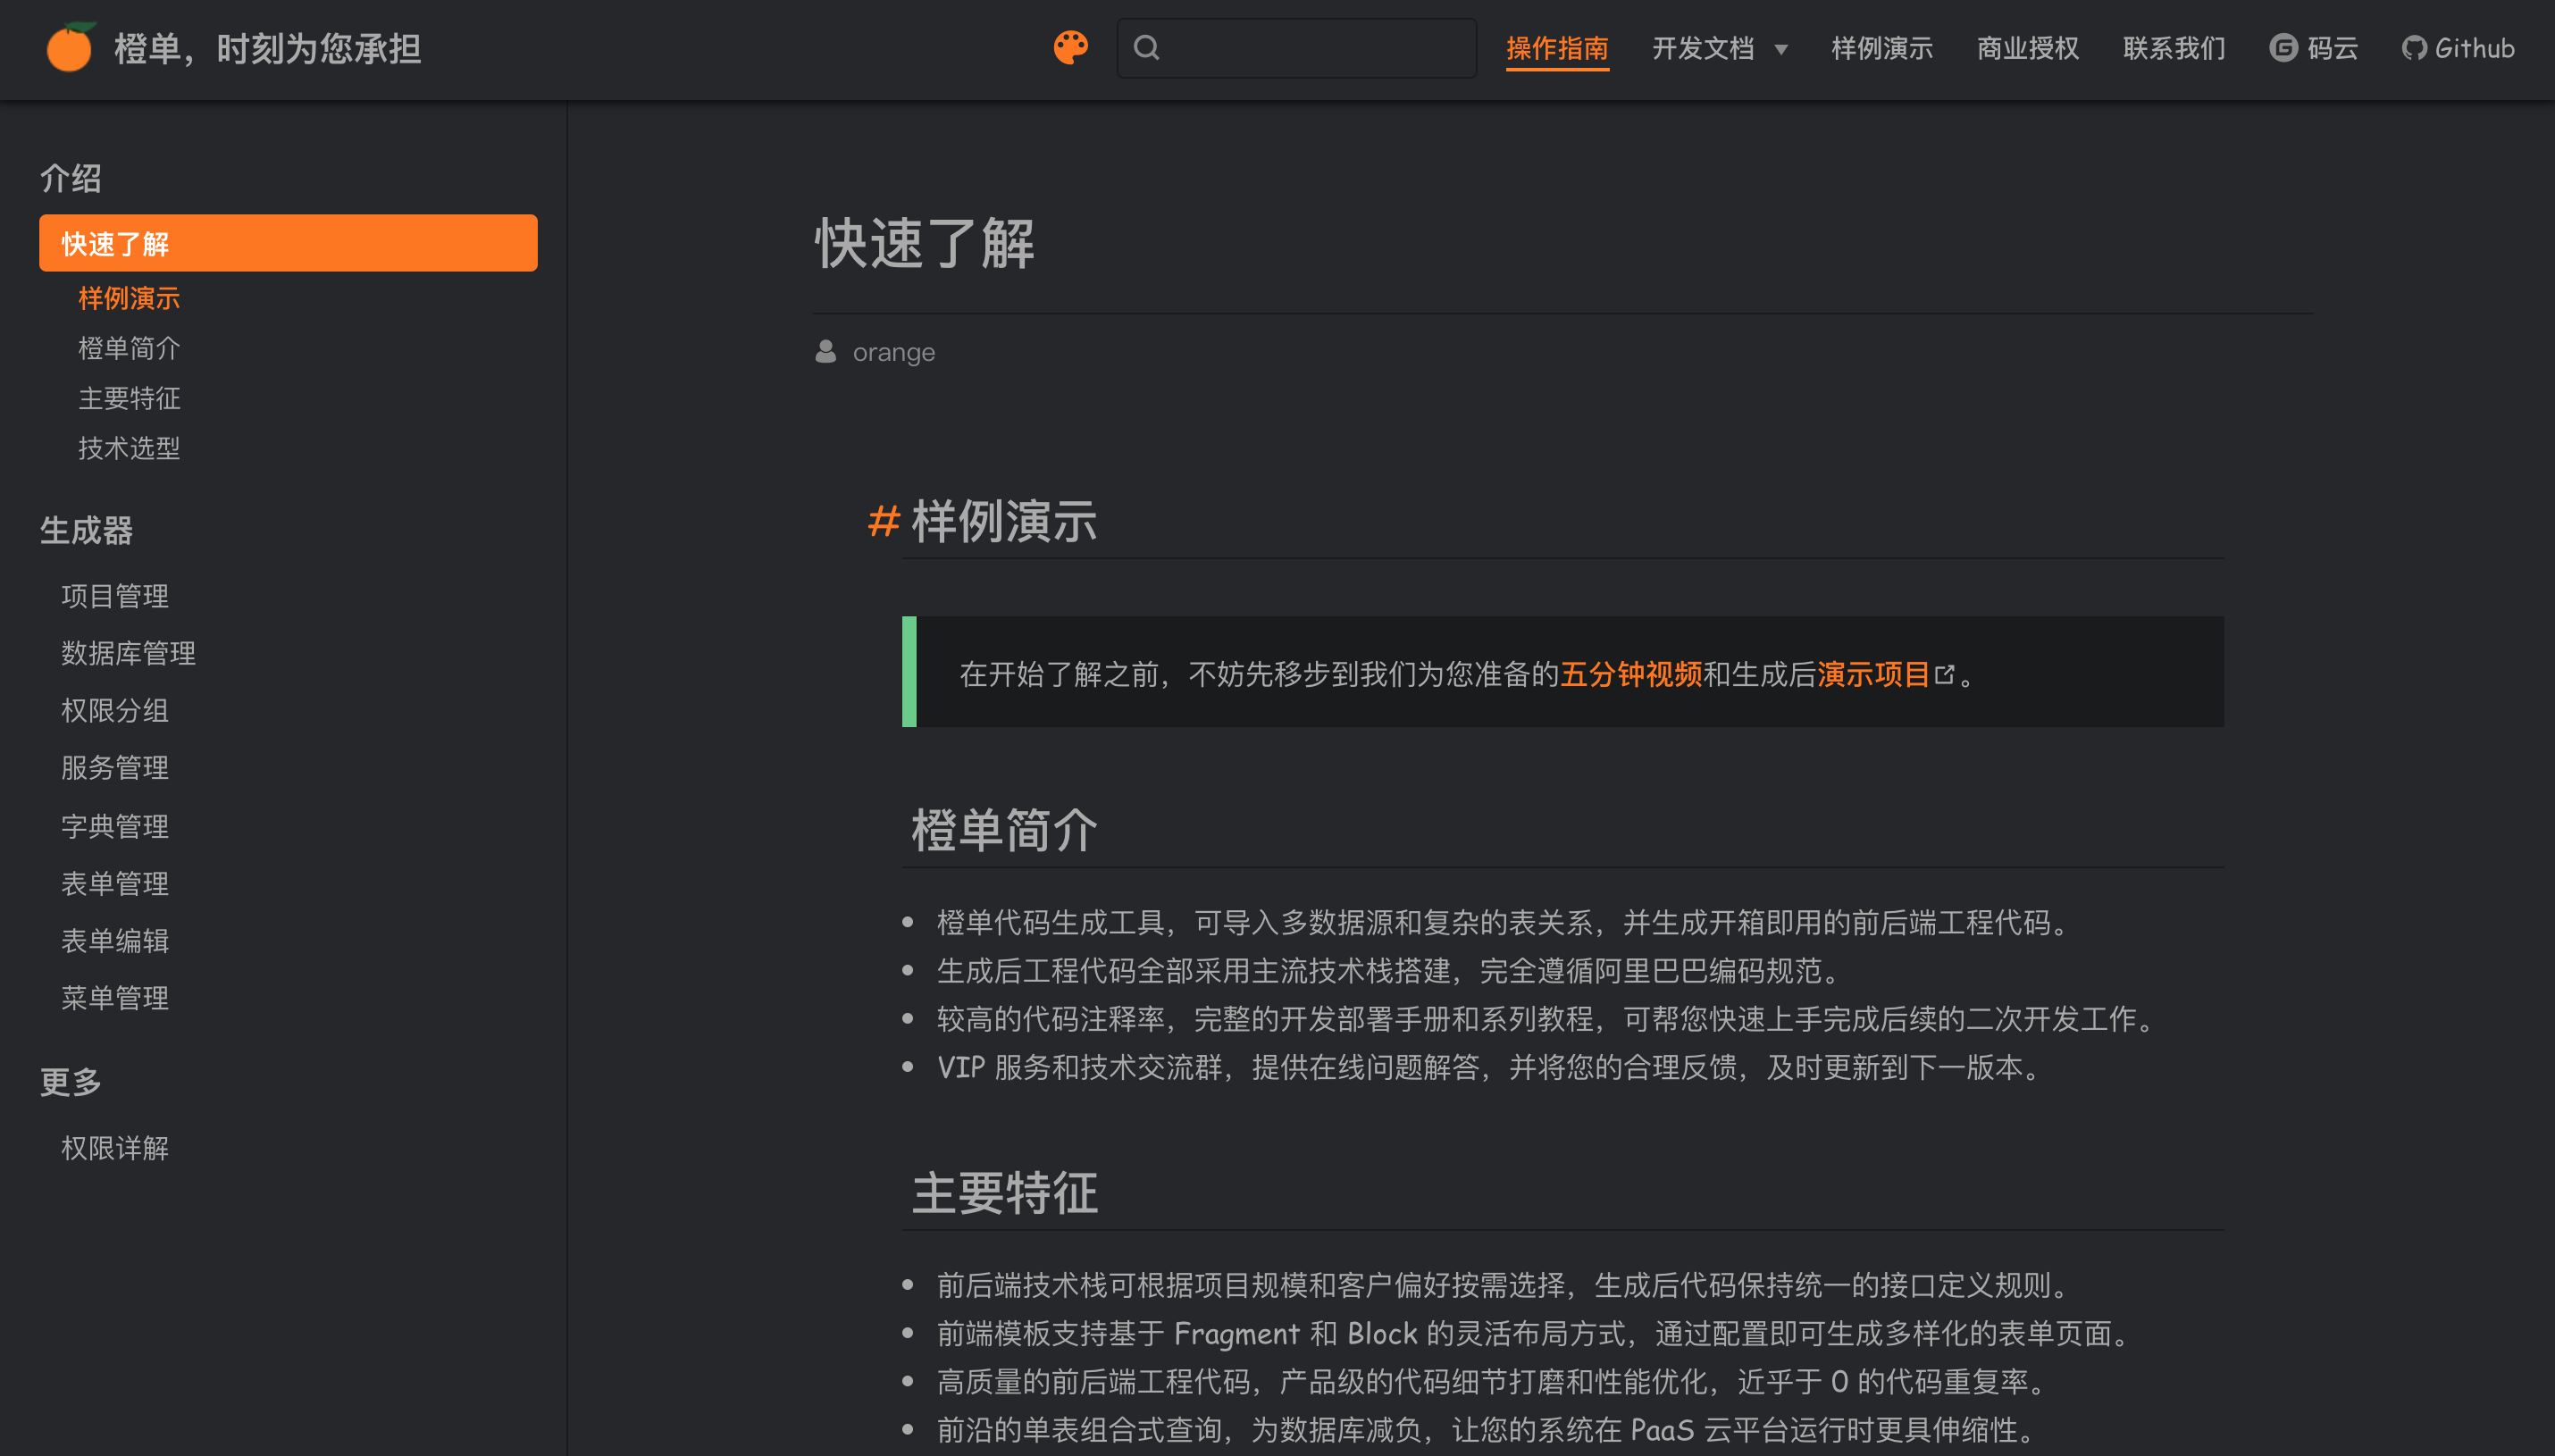Screen dimensions: 2555x1456
Task: Select 快速了解 in the sidebar
Action: [x=288, y=243]
